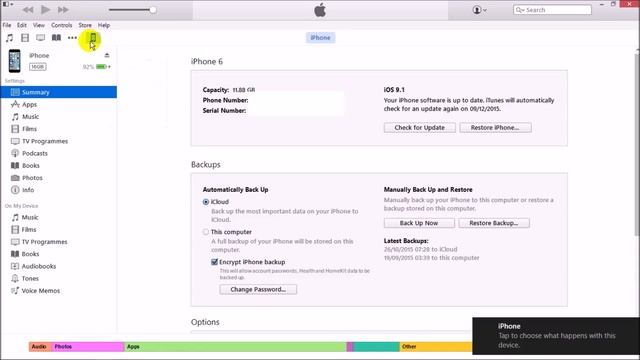
Task: Open the TV Programmes library icon
Action: (40, 38)
